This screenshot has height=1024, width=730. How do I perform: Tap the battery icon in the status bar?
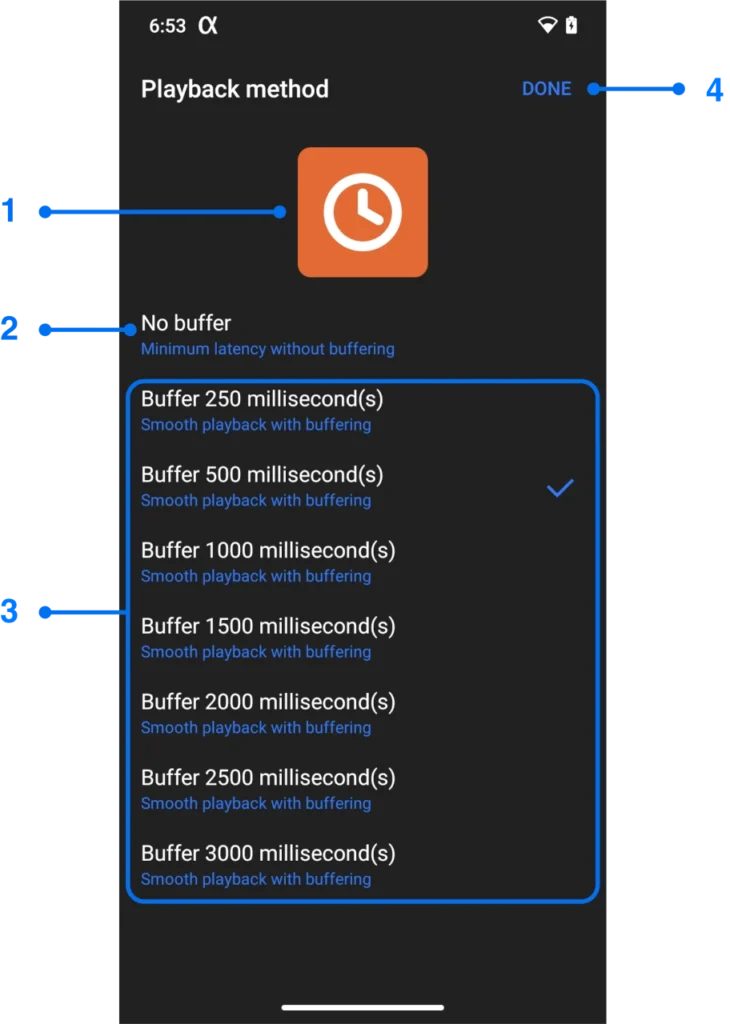(x=570, y=25)
